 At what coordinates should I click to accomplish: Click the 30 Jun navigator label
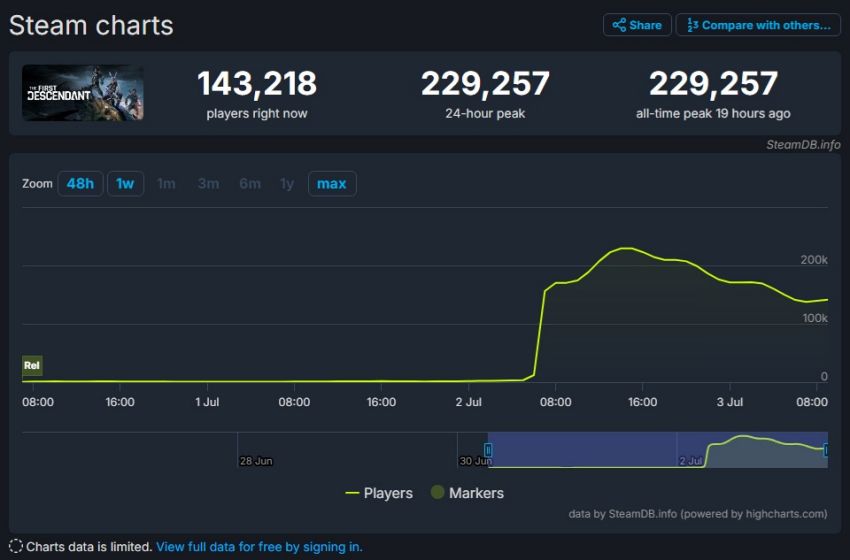475,461
